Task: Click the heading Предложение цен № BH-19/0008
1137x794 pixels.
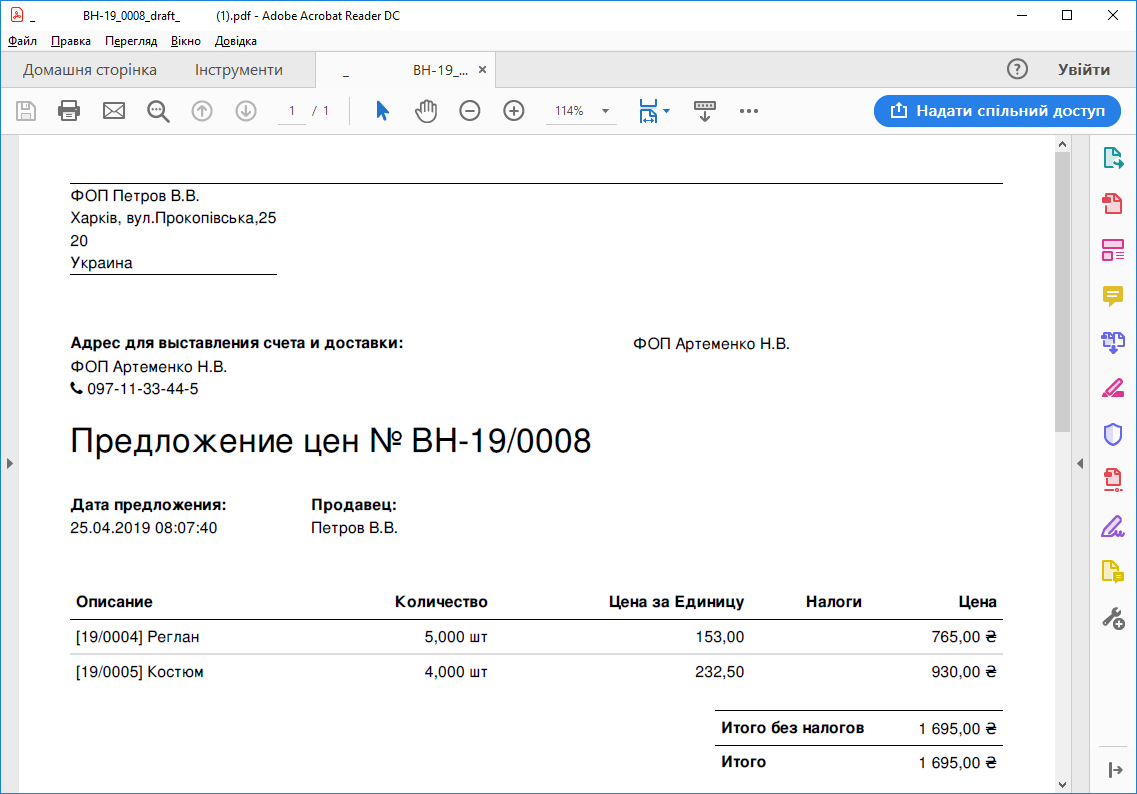Action: pyautogui.click(x=331, y=441)
